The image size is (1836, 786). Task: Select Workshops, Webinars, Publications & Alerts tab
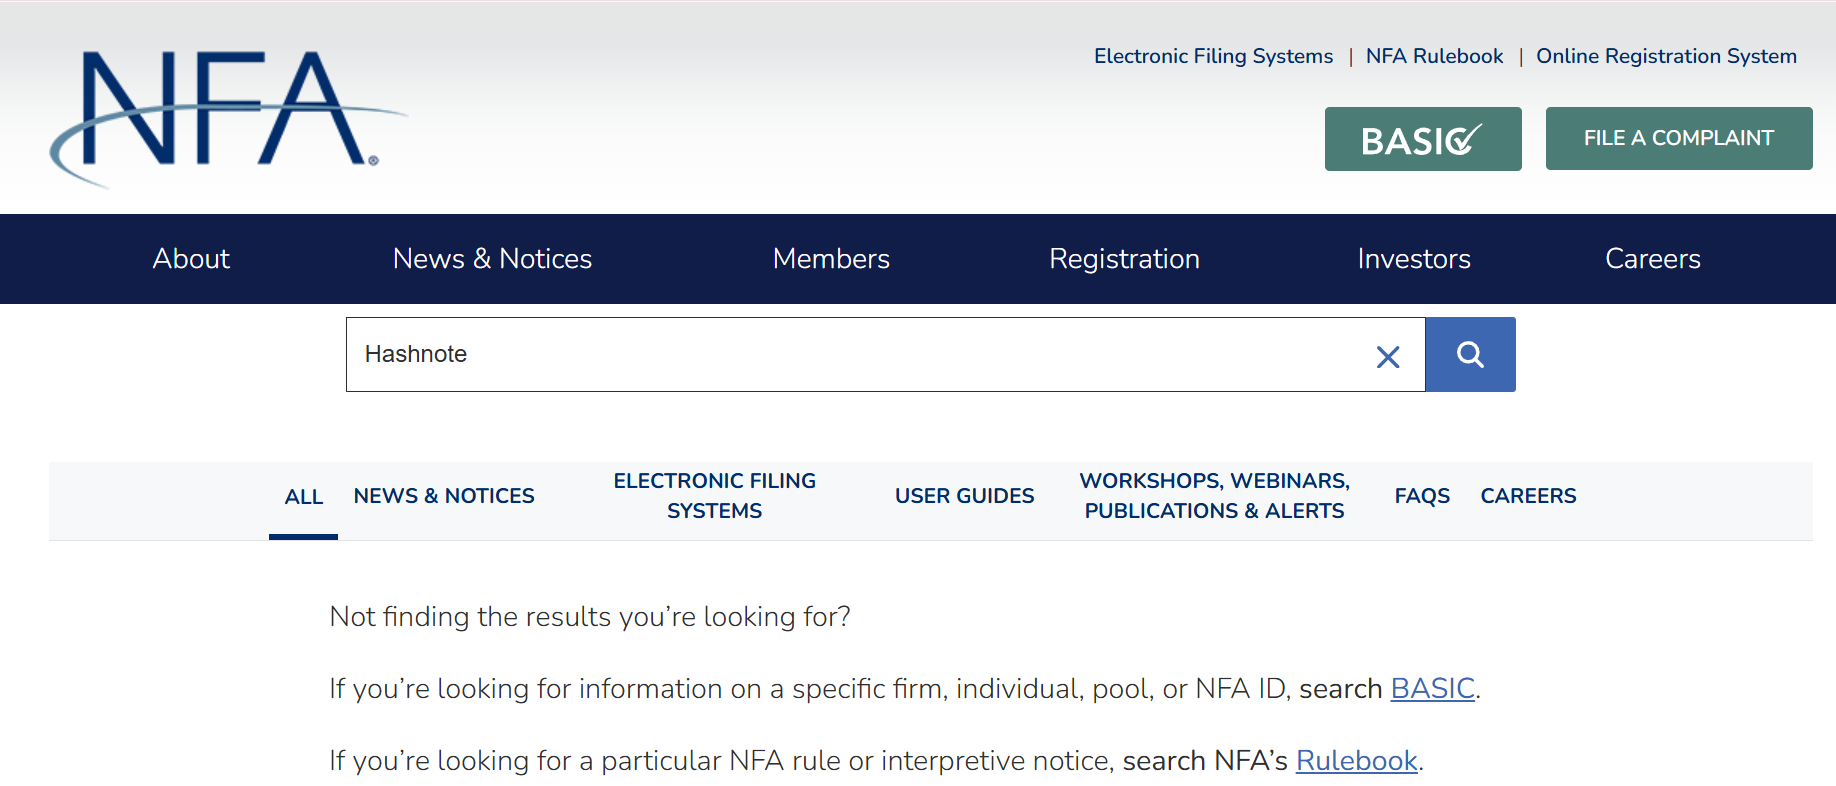(1215, 496)
